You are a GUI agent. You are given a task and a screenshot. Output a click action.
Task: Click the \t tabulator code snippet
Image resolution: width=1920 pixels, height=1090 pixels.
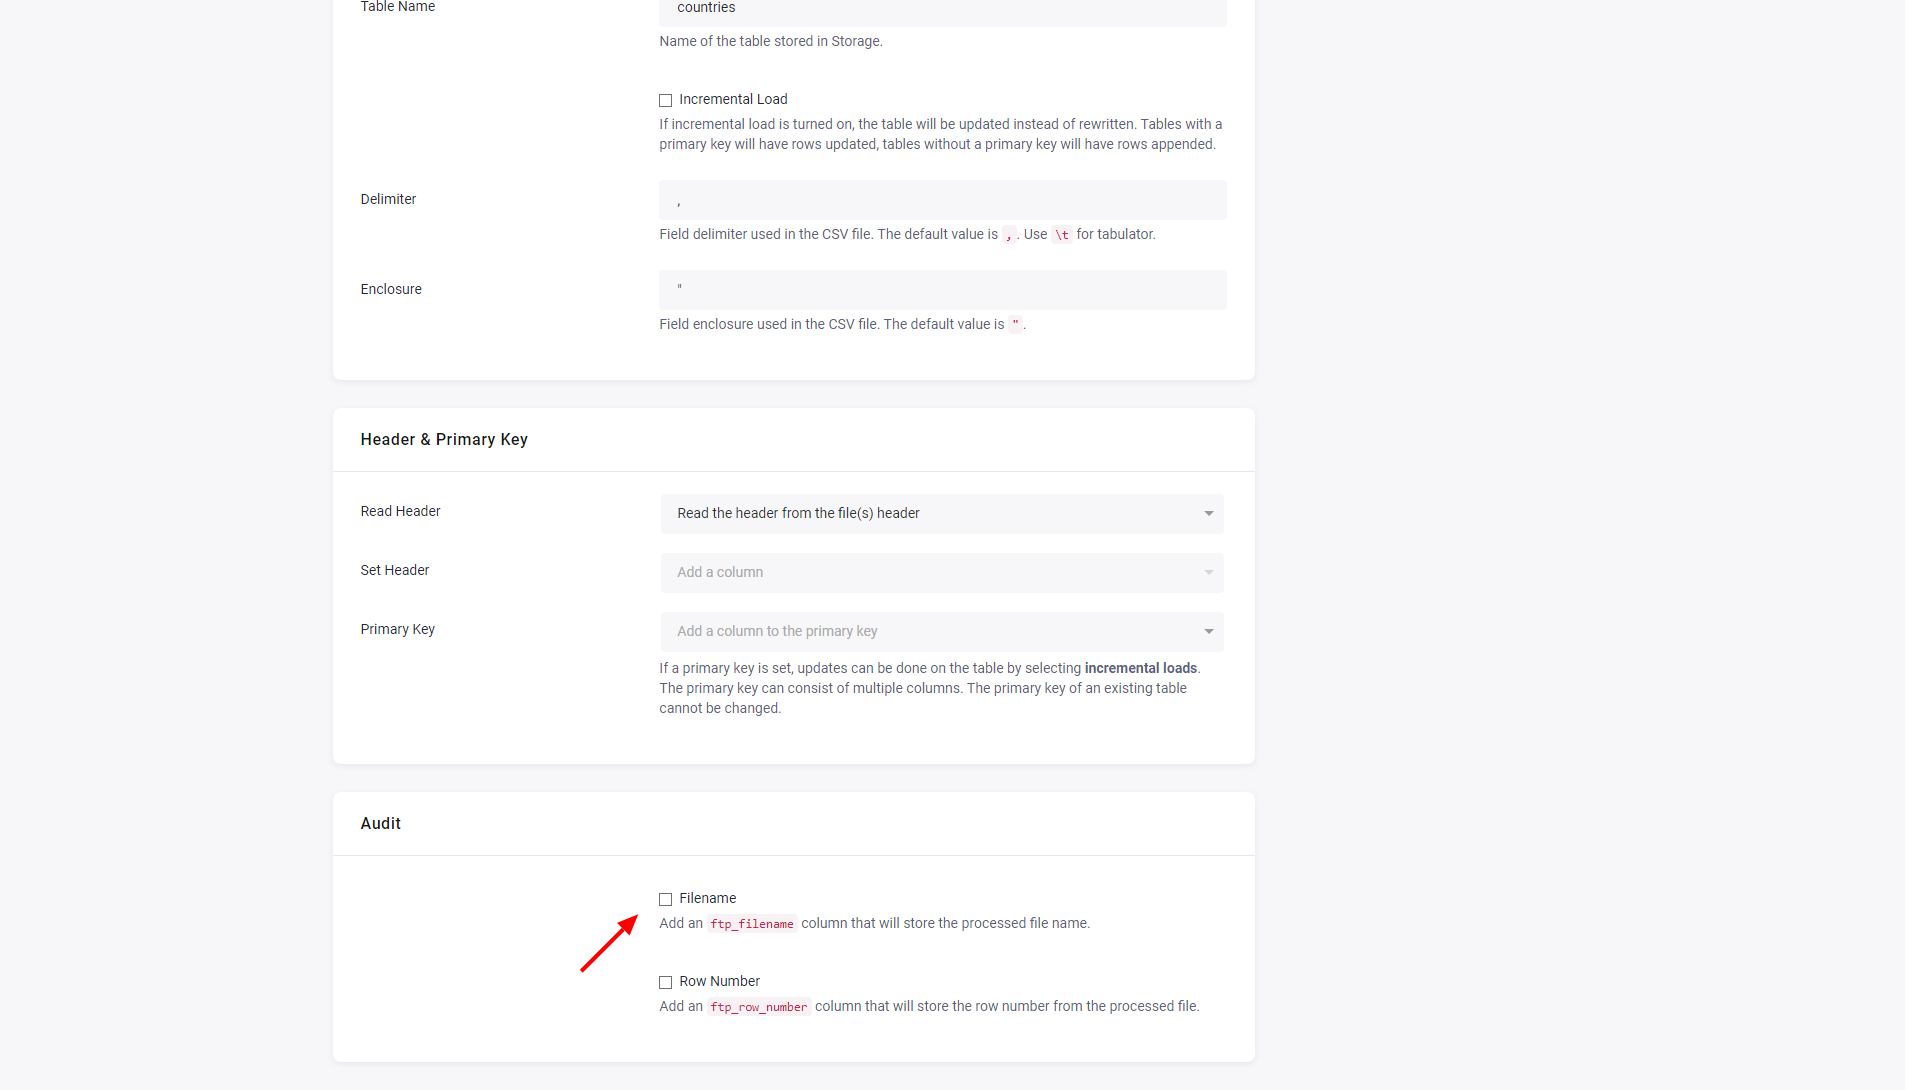[1061, 235]
